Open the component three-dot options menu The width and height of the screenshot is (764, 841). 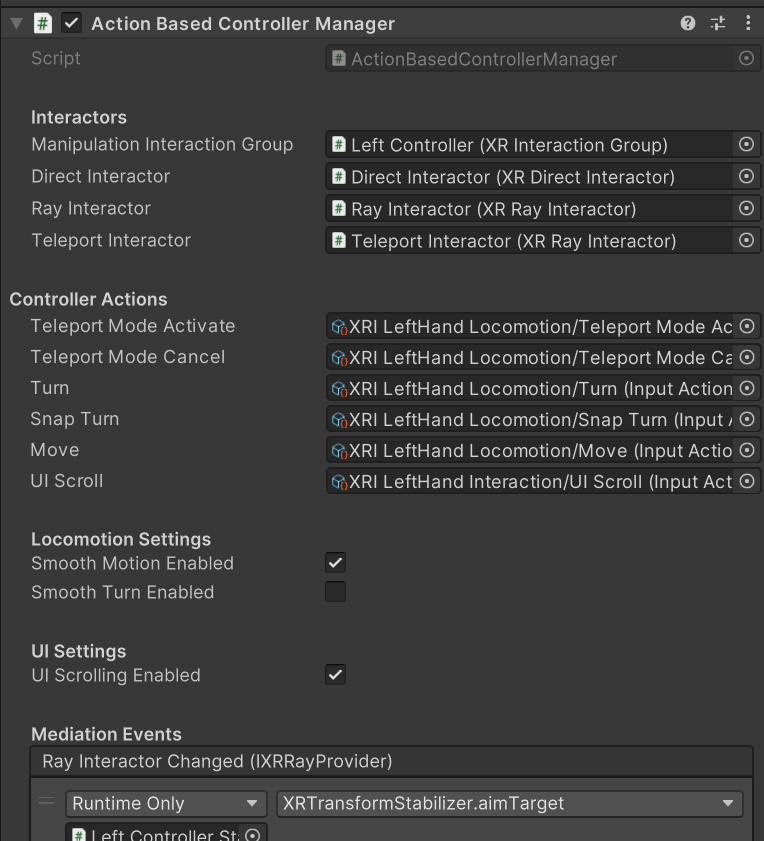(748, 23)
